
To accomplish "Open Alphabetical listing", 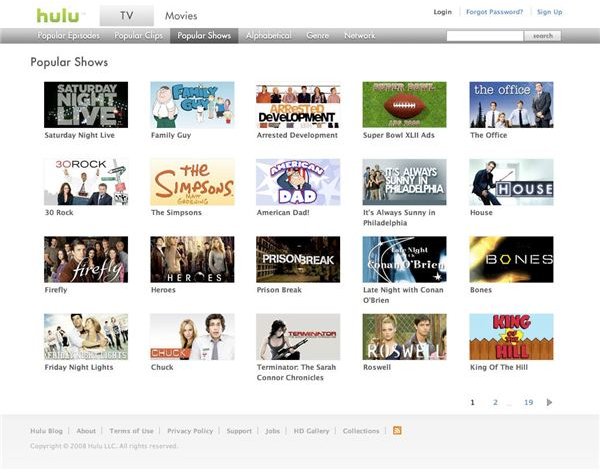I will coord(269,36).
